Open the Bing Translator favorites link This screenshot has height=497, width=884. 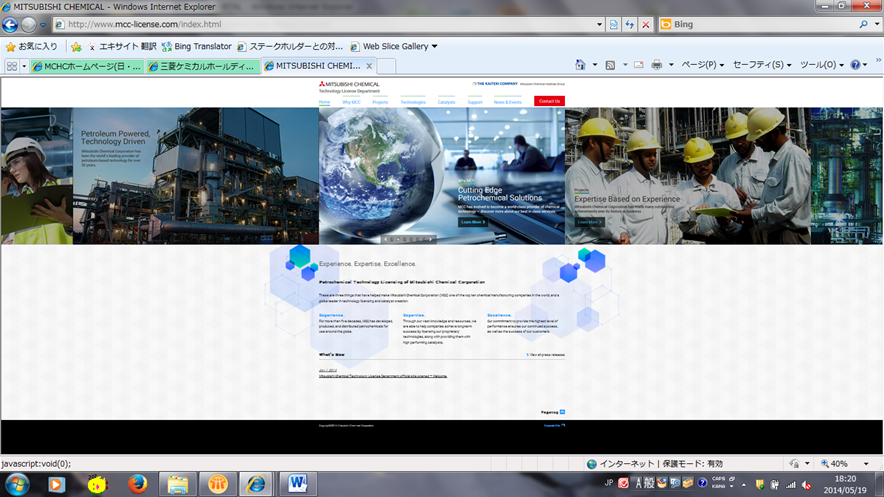pyautogui.click(x=197, y=46)
